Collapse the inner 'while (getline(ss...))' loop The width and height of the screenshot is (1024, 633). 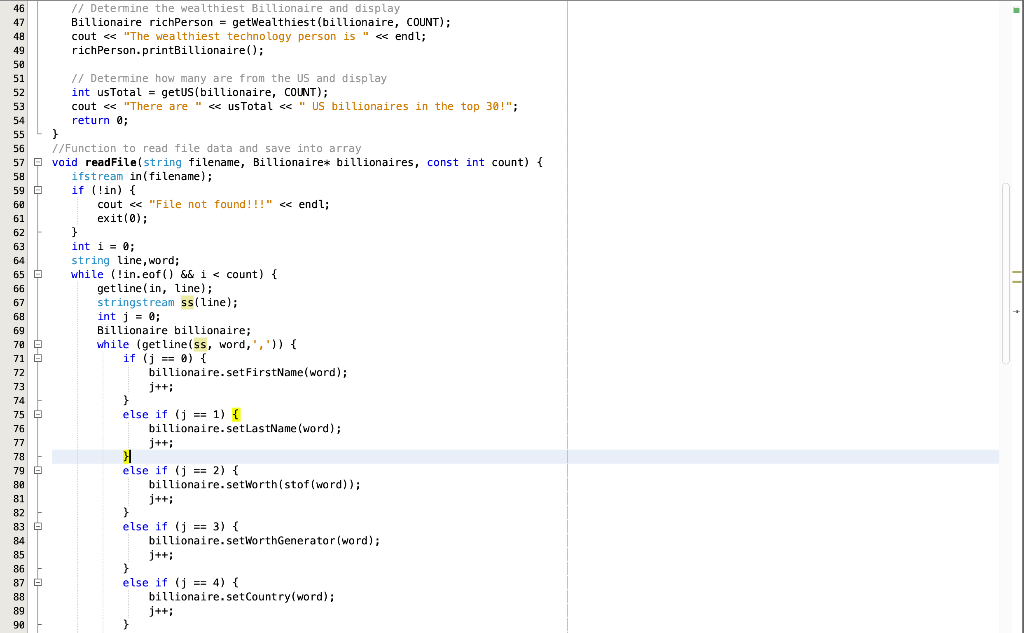37,344
